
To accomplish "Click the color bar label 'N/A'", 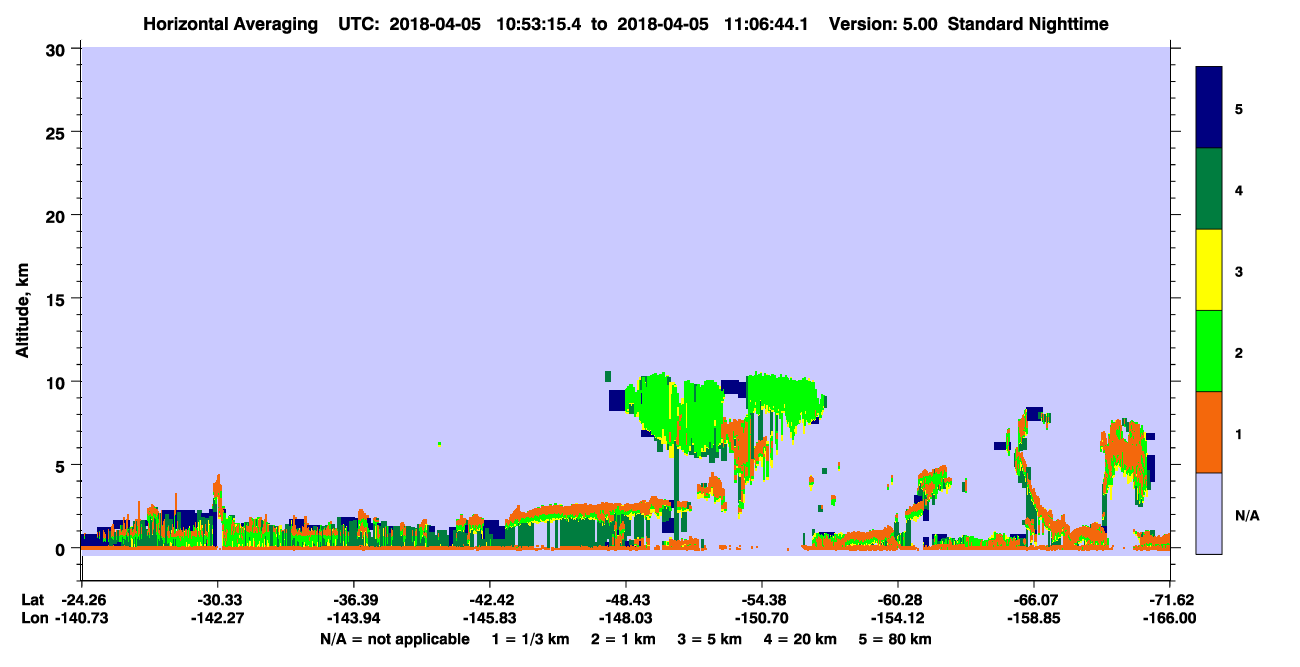I will pyautogui.click(x=1246, y=515).
